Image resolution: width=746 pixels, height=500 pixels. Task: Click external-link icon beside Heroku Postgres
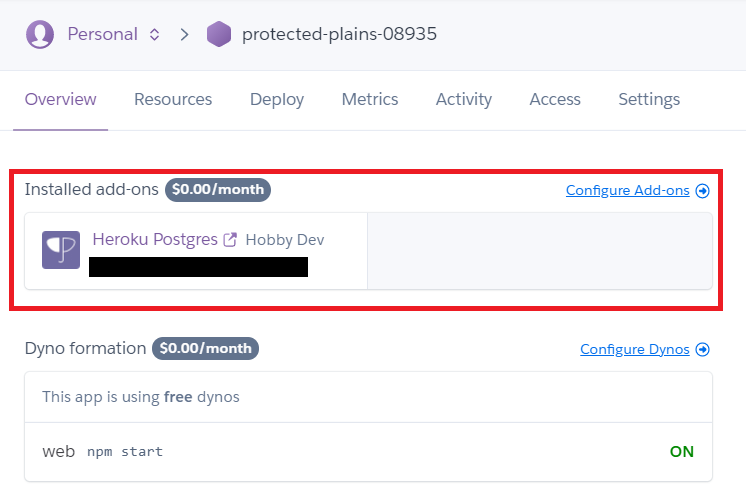(x=230, y=239)
